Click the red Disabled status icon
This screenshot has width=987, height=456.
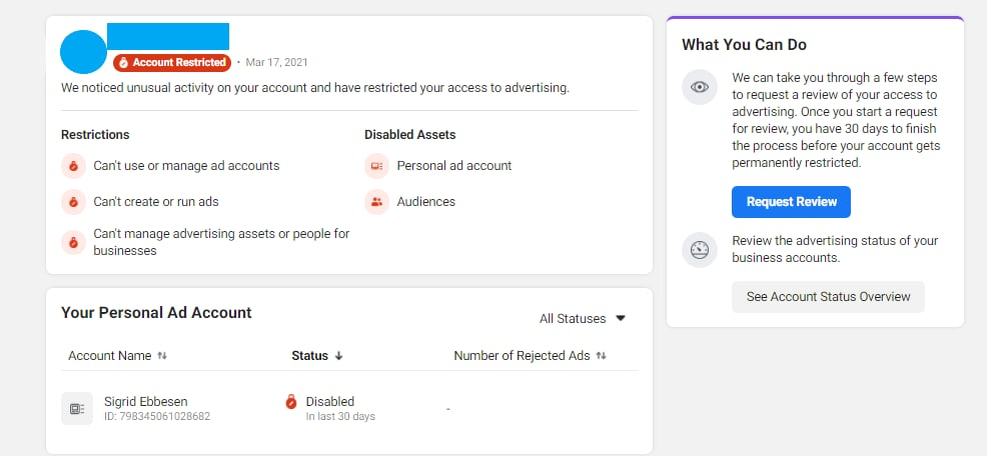click(x=291, y=402)
